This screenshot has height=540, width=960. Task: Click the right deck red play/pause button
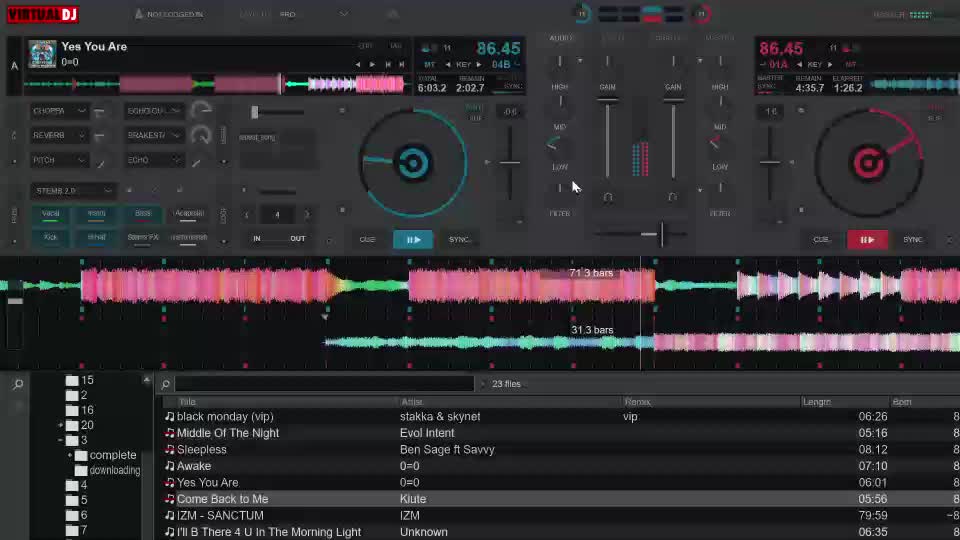pos(867,239)
